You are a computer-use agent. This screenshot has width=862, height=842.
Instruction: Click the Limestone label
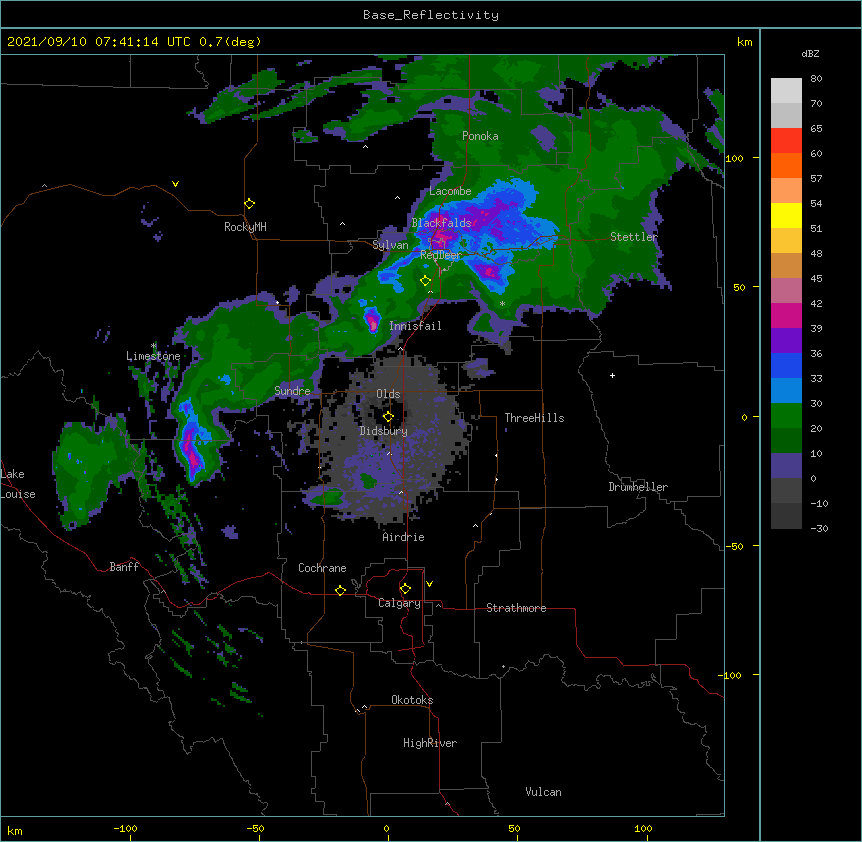click(x=153, y=356)
